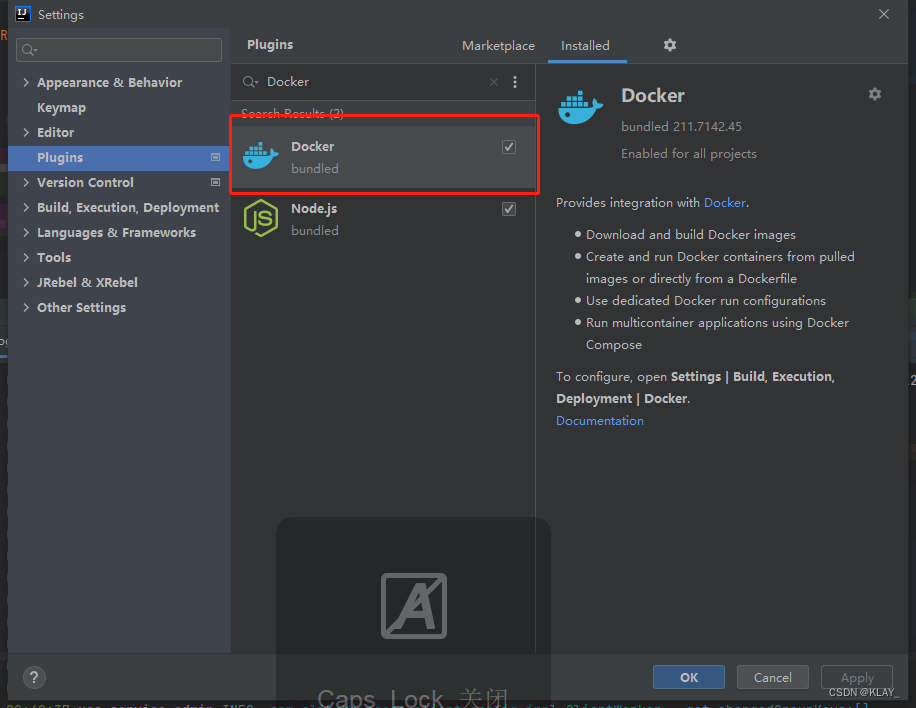916x708 pixels.
Task: Expand Languages & Frameworks section
Action: pos(26,232)
